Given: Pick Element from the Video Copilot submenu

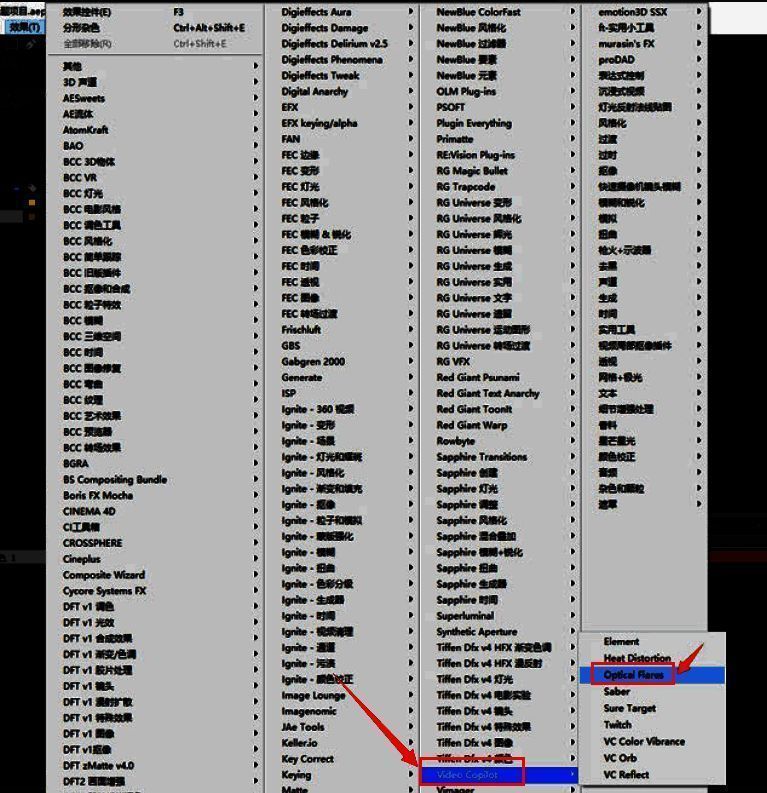Looking at the screenshot, I should click(x=621, y=642).
